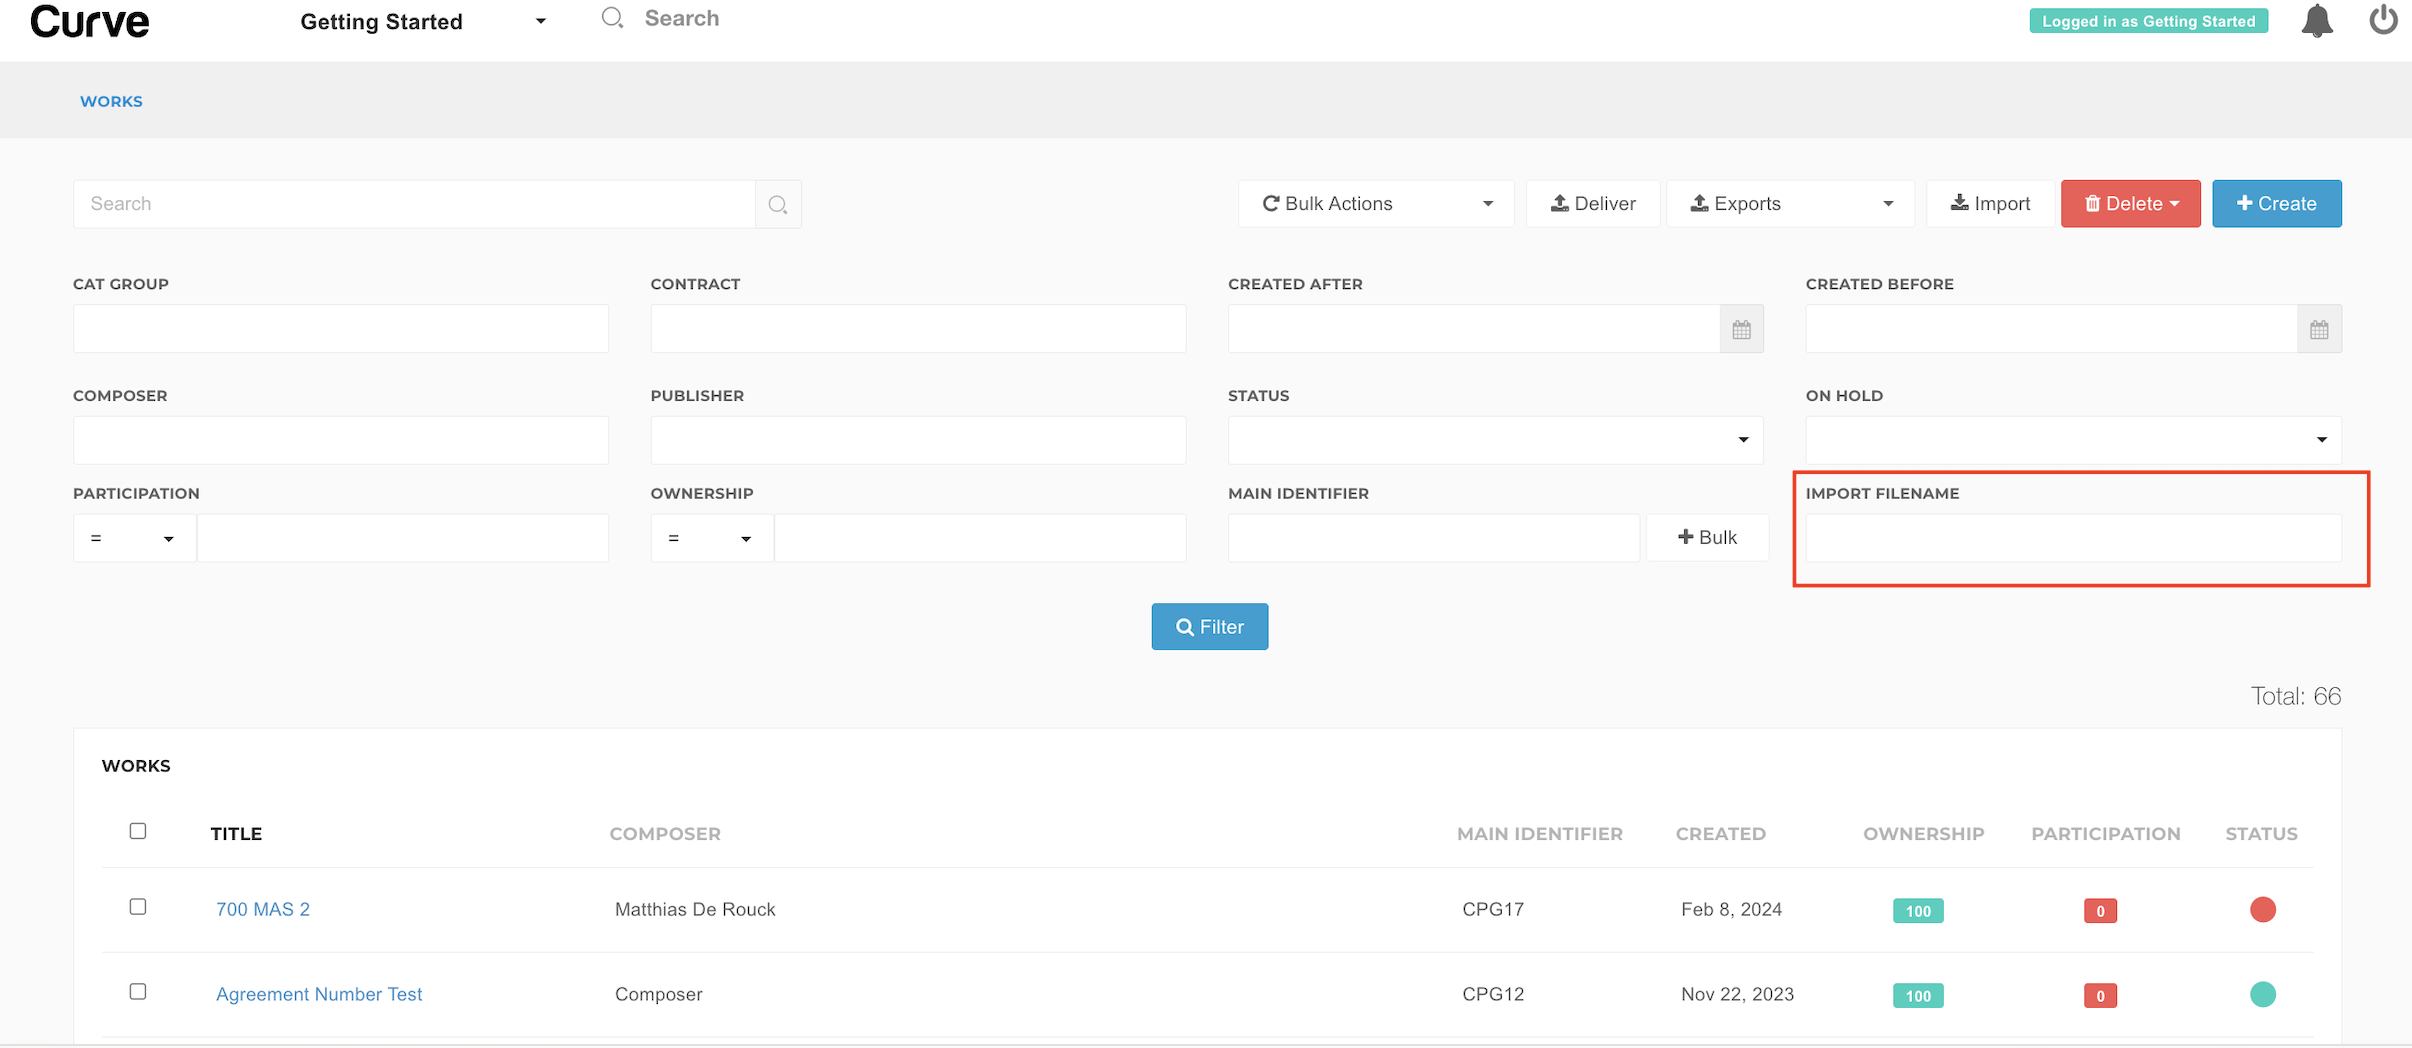Viewport: 2412px width, 1048px height.
Task: Open the Exports dropdown
Action: point(1790,204)
